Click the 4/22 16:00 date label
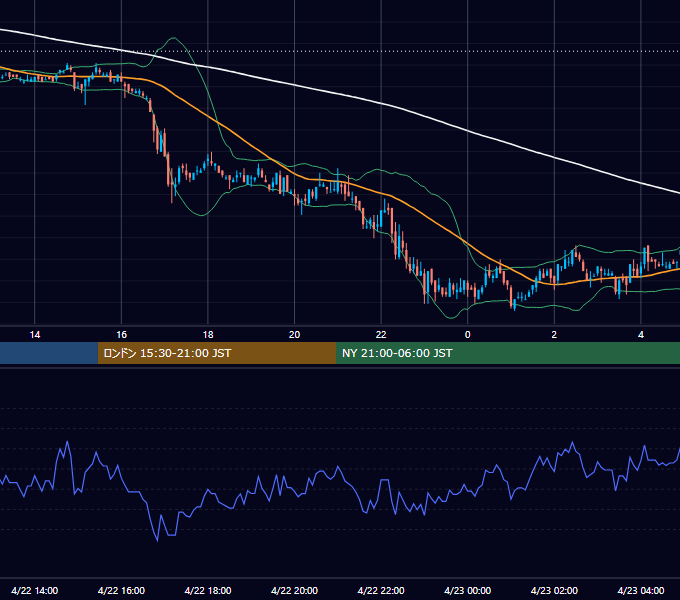 click(x=121, y=591)
